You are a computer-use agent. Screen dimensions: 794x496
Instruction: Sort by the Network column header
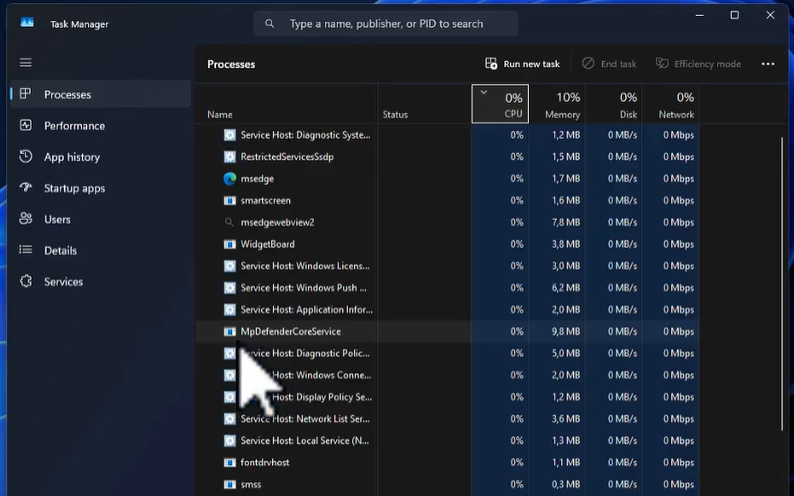pos(671,104)
